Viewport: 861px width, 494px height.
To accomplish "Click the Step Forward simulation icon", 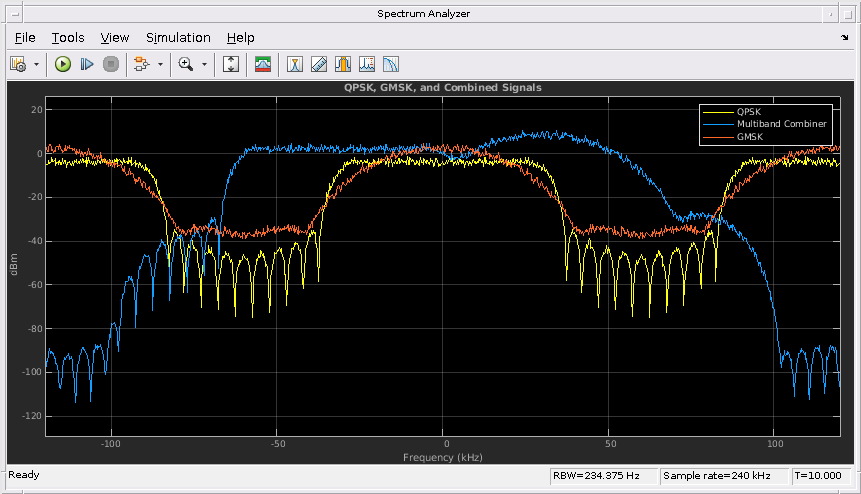I will click(x=87, y=64).
